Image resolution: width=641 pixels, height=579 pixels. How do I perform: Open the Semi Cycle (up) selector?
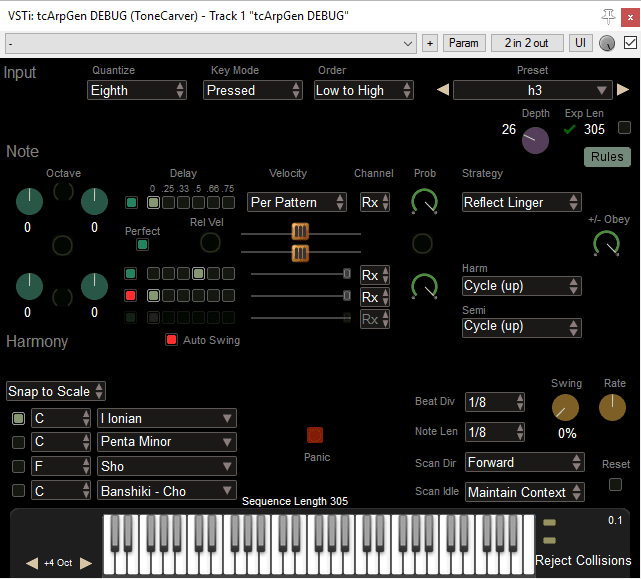click(x=522, y=328)
